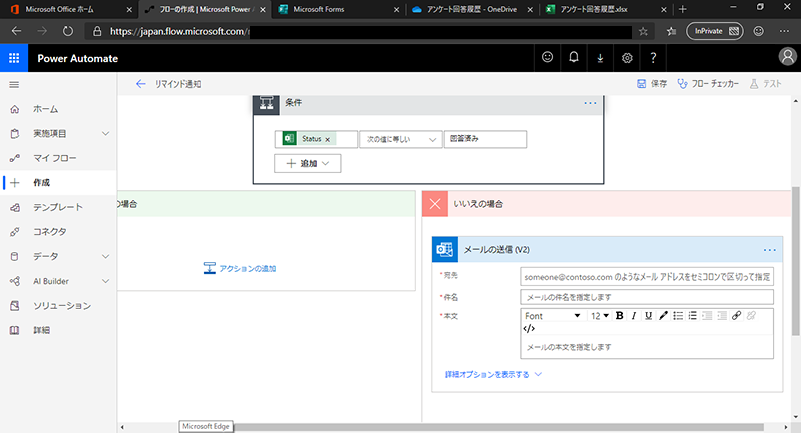Insert a numbered list in body

point(692,316)
